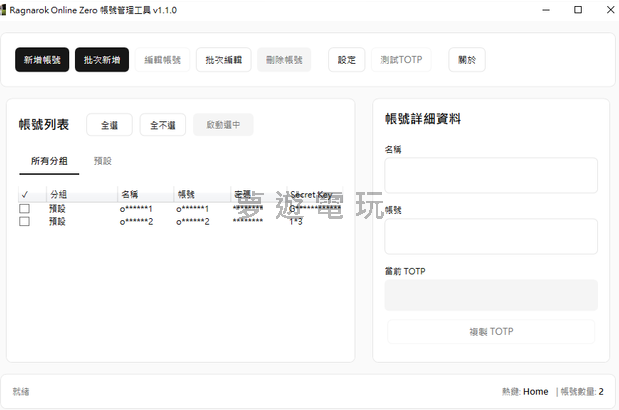The height and width of the screenshot is (410, 619).
Task: Sort the list by 分組 column header
Action: [58, 194]
